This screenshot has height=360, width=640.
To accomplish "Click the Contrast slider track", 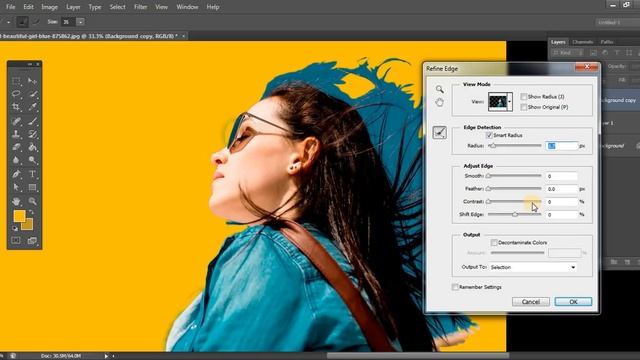I will tap(515, 202).
